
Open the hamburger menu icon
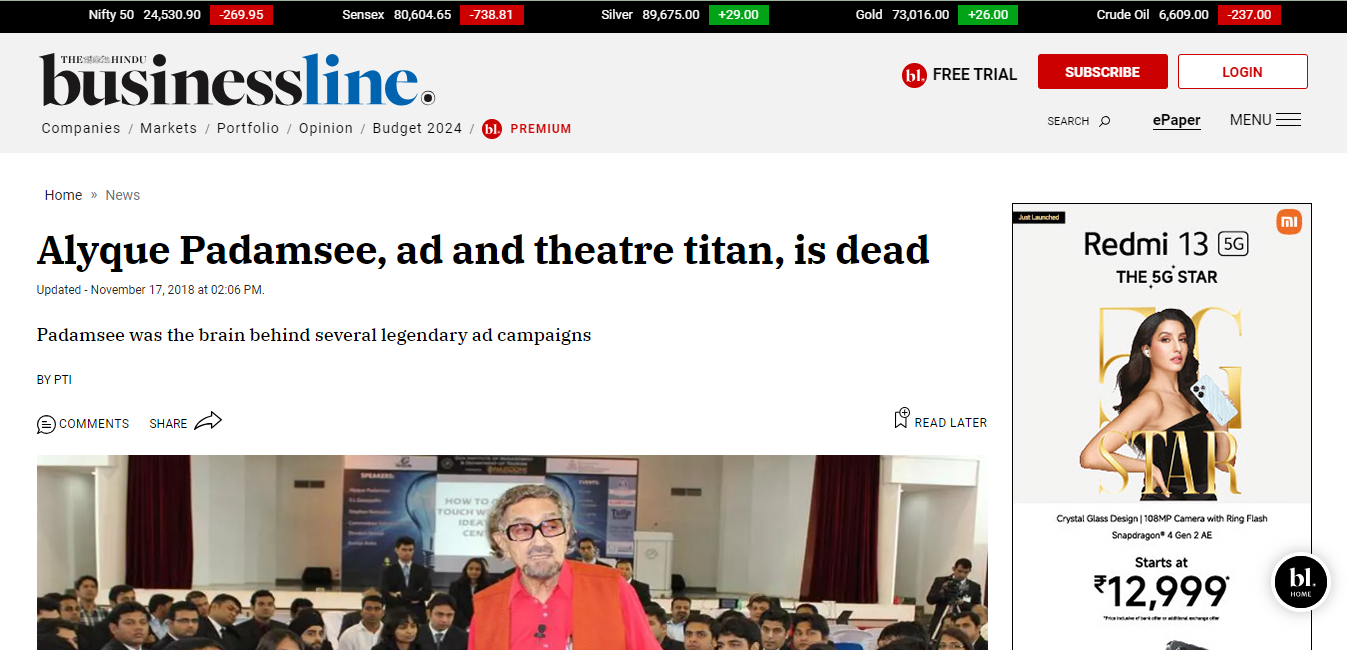[1288, 120]
